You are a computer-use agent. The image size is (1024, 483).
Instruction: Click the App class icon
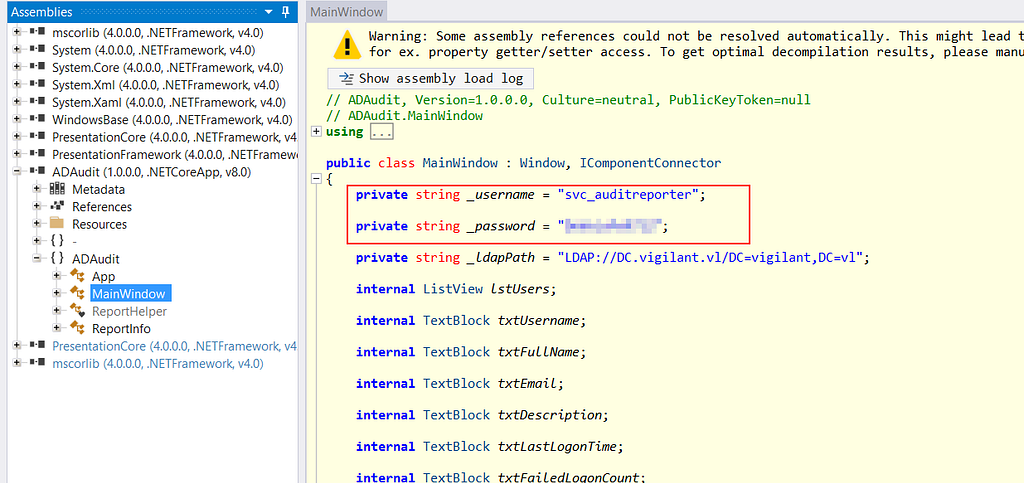pos(78,277)
